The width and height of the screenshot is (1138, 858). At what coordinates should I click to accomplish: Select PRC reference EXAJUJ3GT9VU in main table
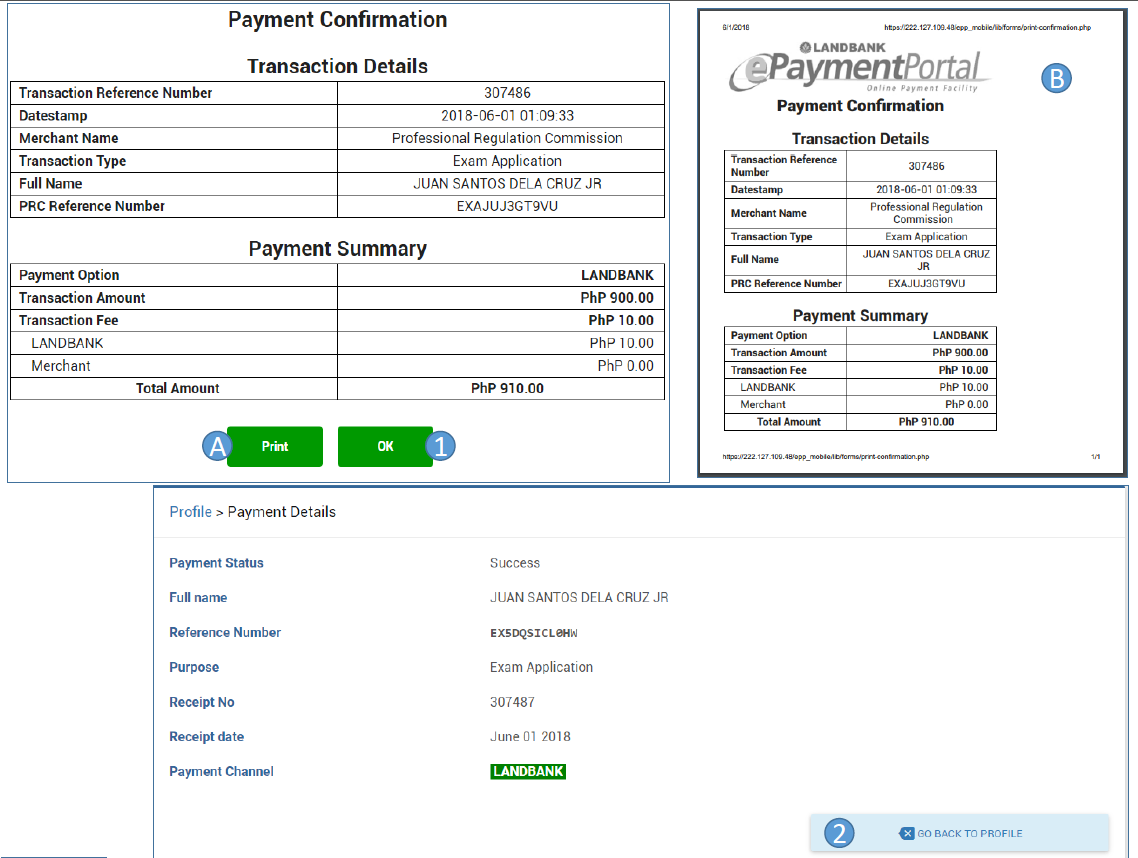(x=507, y=206)
